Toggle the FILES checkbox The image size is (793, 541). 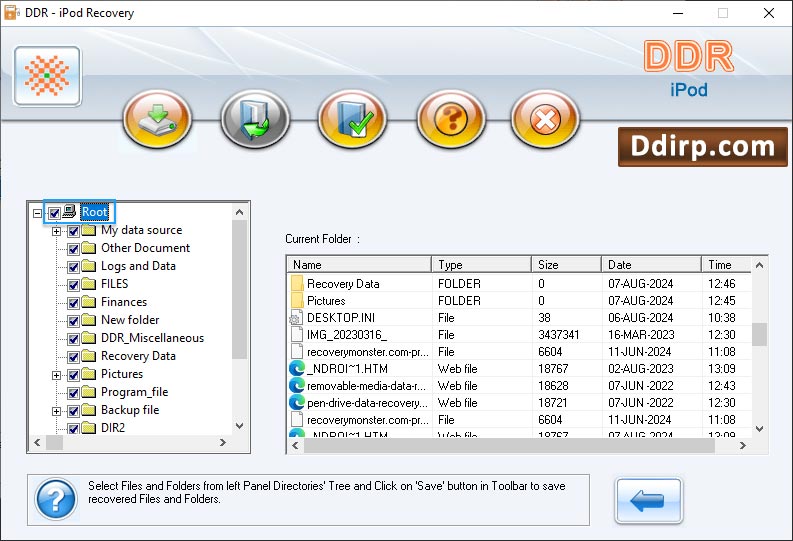[73, 285]
